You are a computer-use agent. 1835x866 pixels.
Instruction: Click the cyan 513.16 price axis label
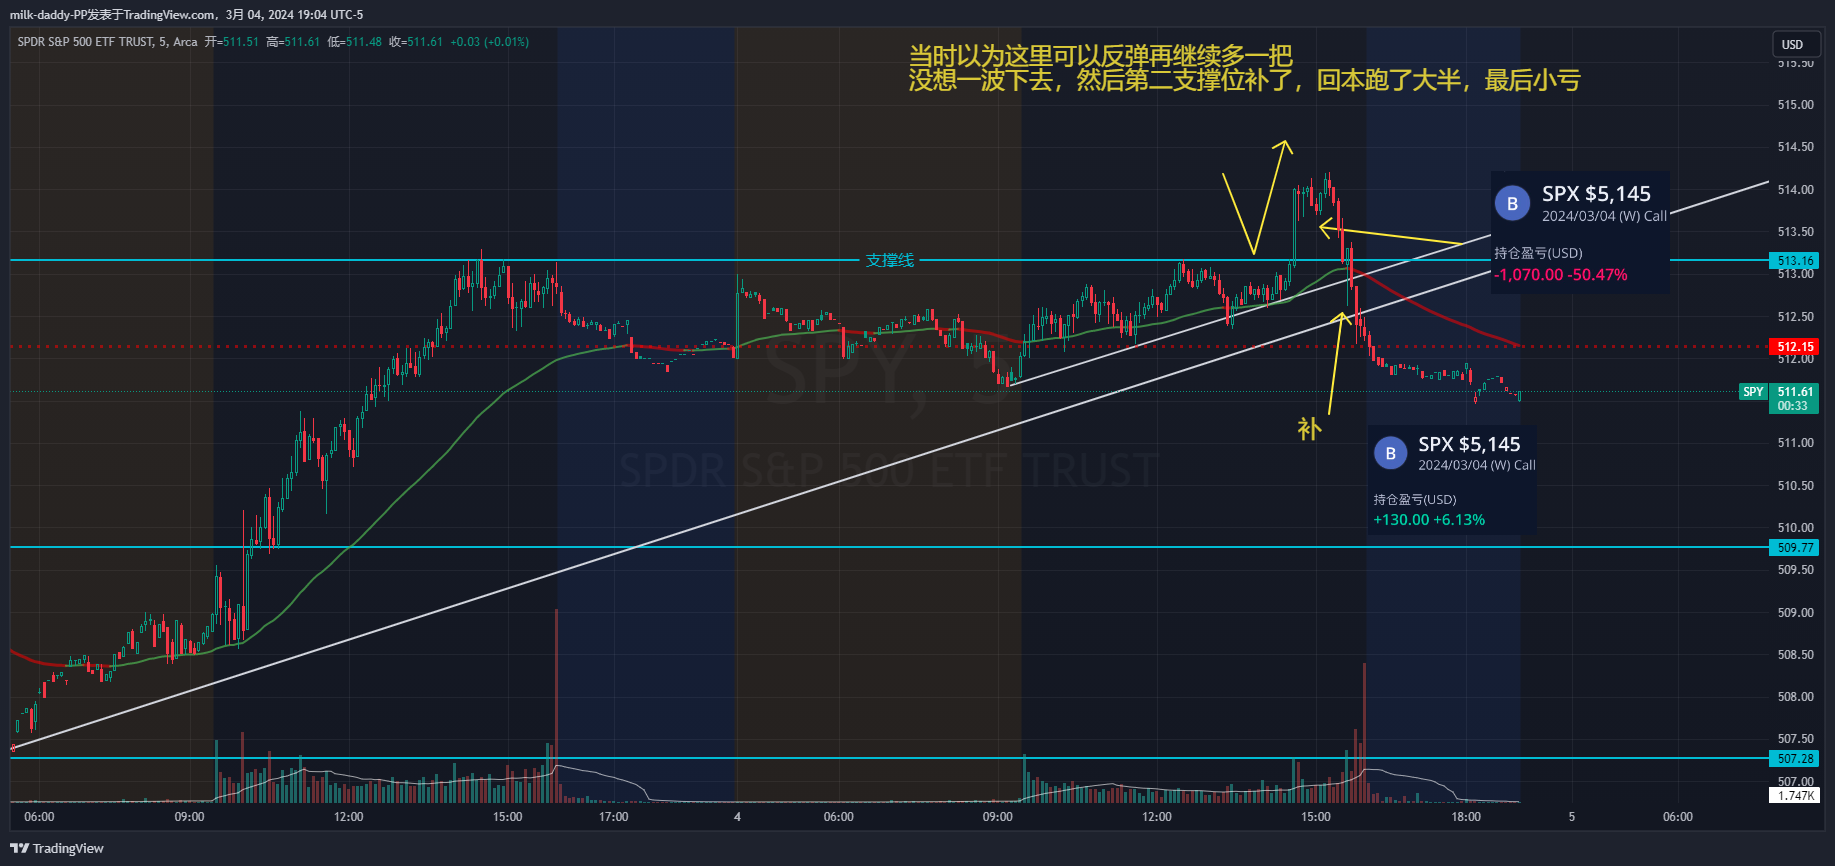1795,261
